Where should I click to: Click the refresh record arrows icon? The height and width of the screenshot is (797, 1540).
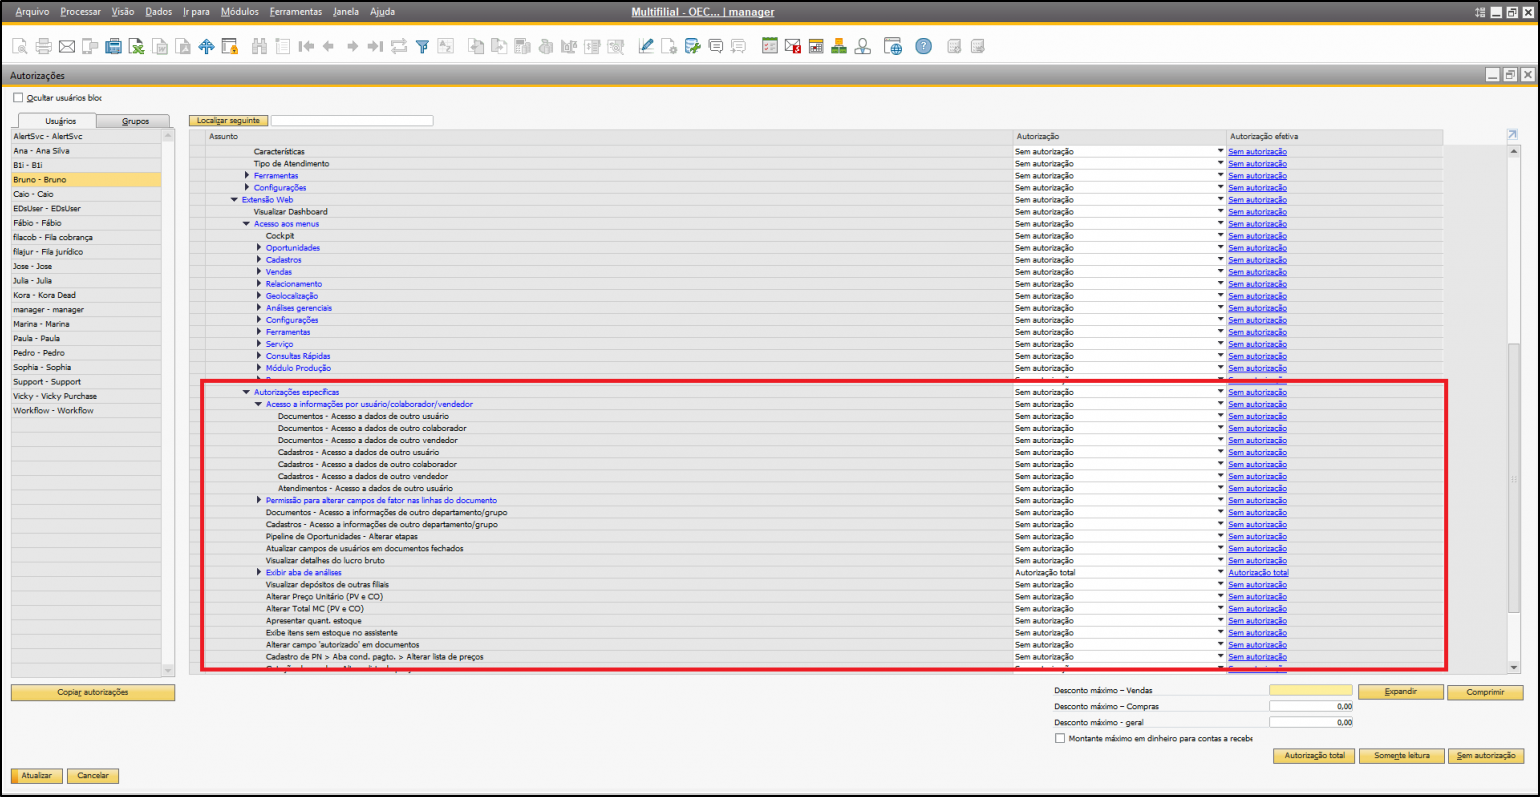[x=399, y=46]
